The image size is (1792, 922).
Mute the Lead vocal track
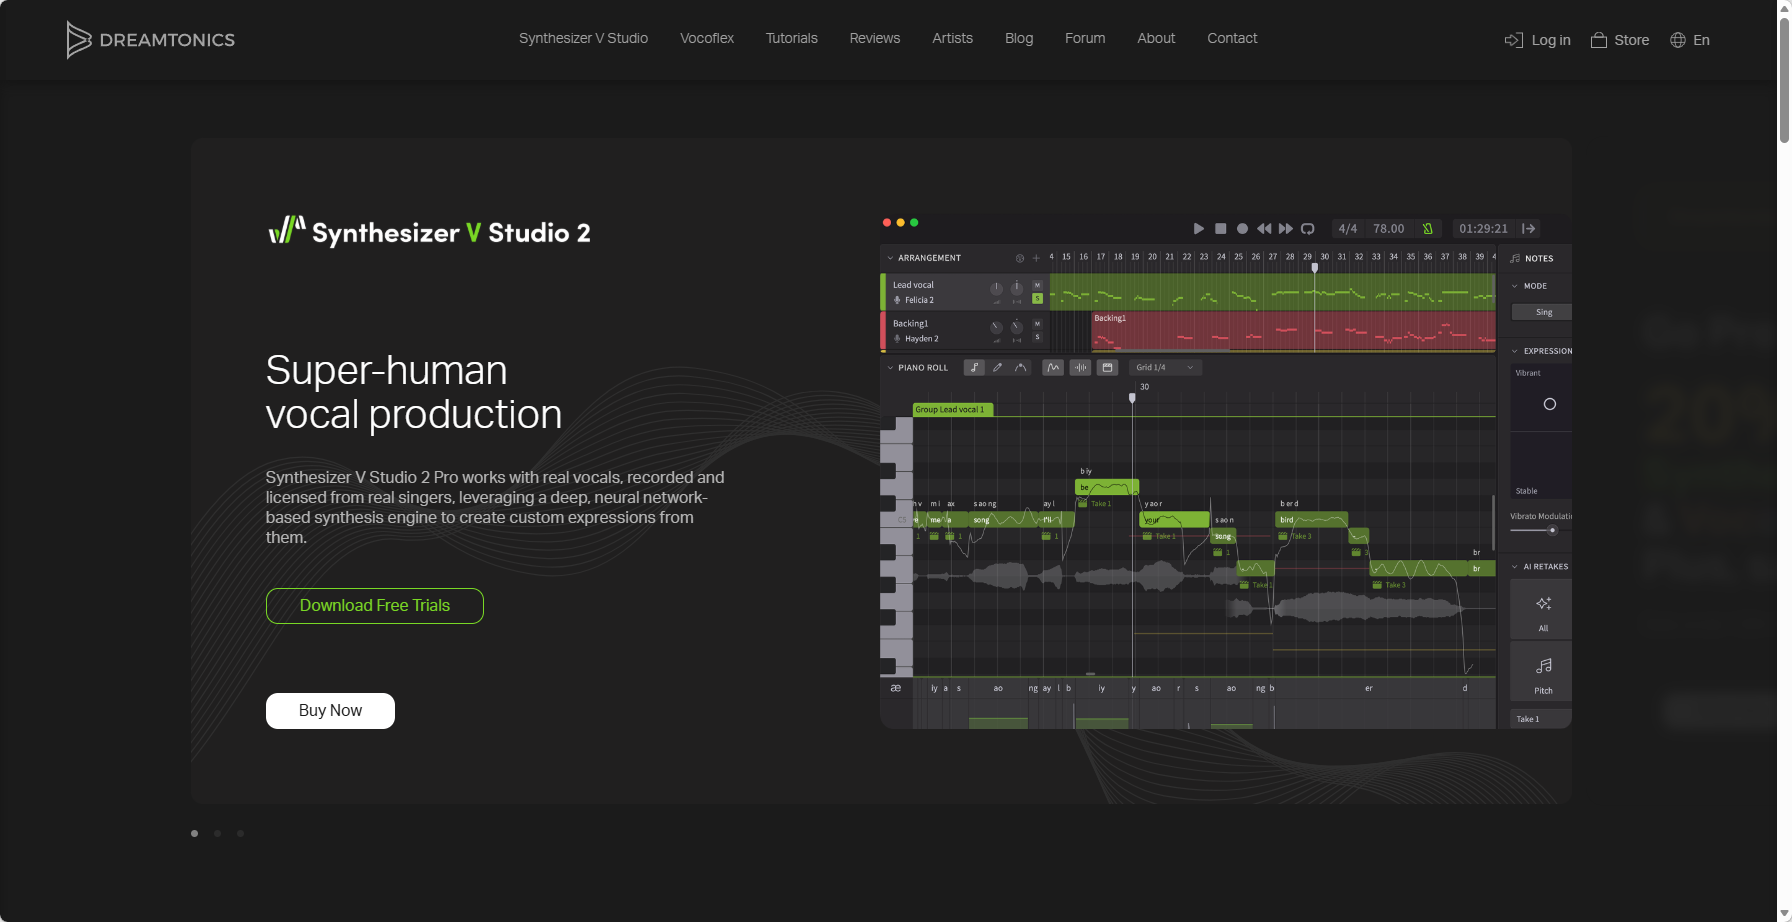click(x=1037, y=285)
